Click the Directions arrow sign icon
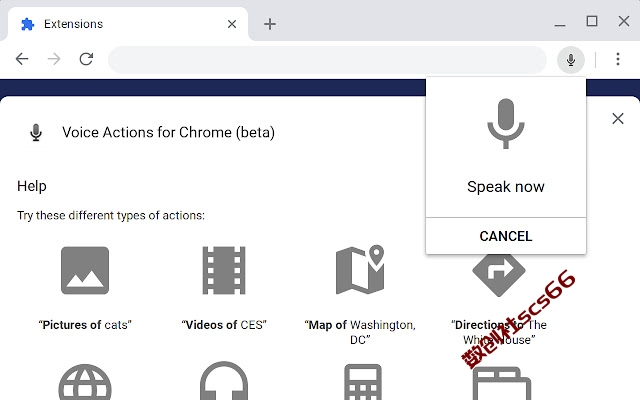 point(498,274)
